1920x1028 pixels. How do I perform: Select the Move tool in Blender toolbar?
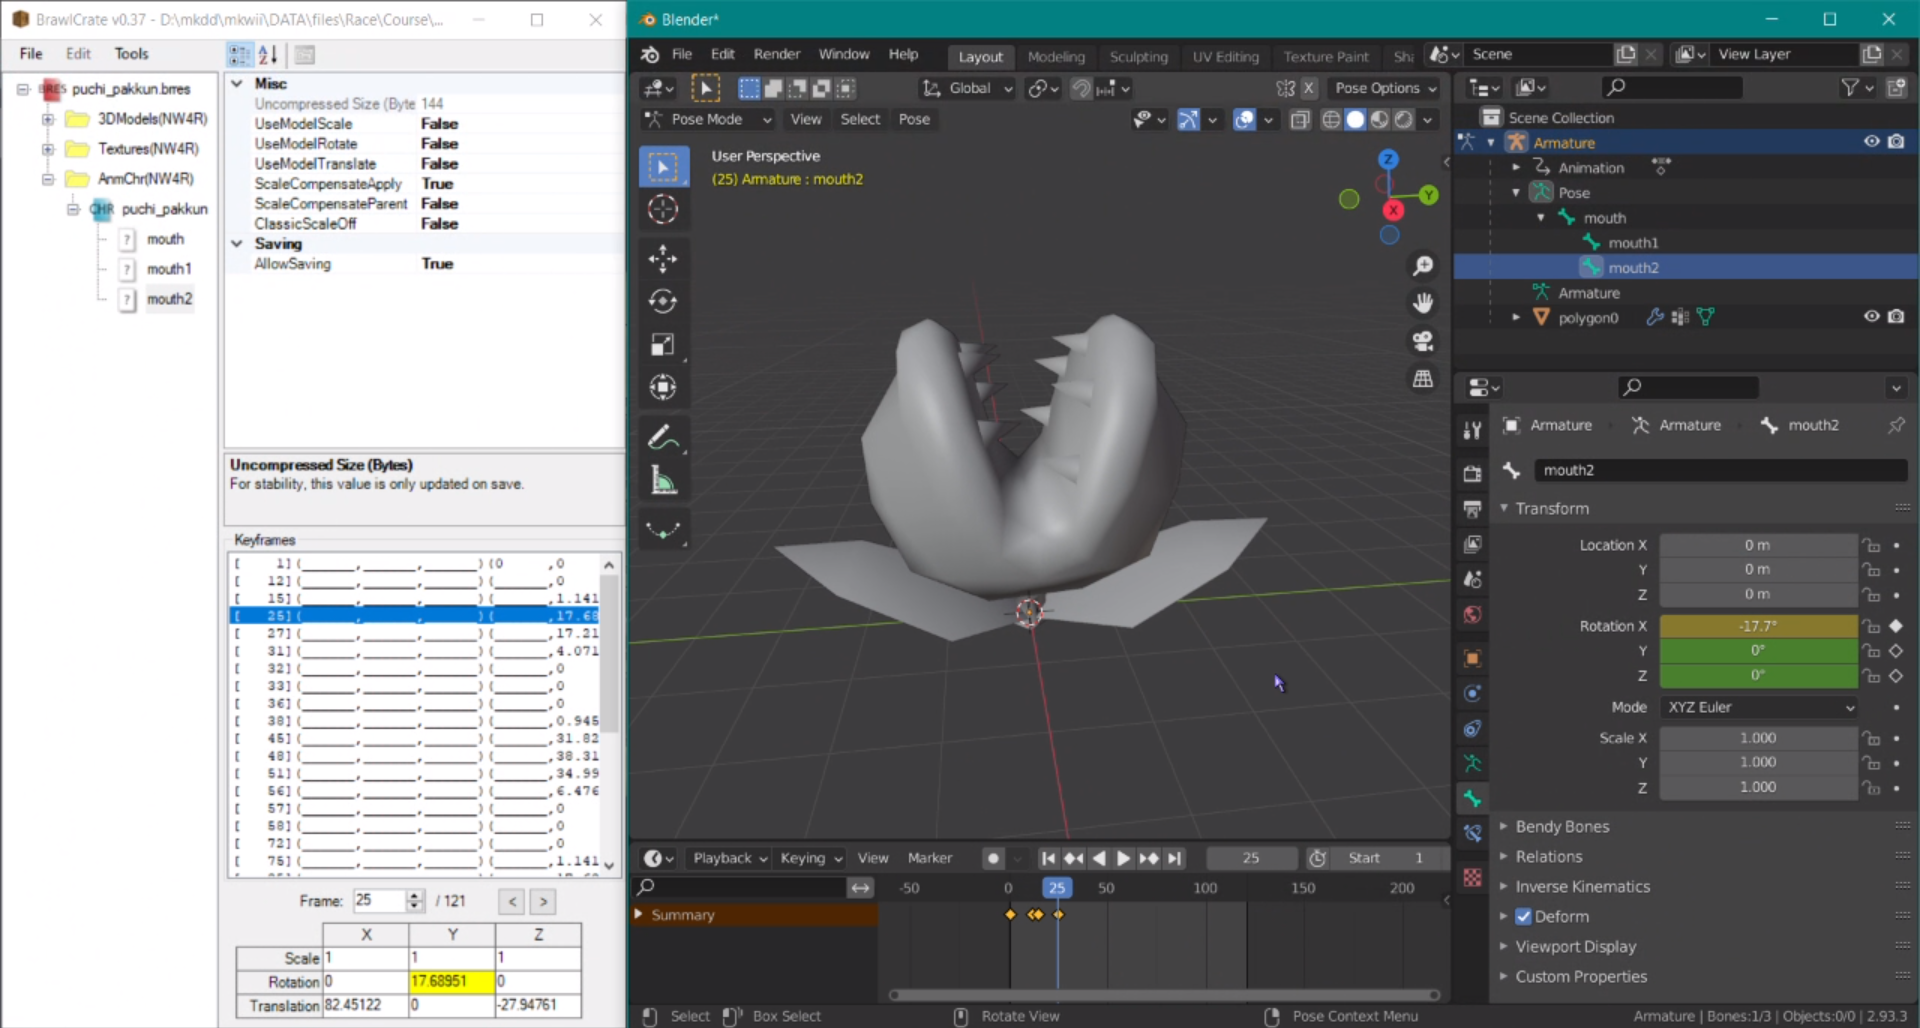(x=662, y=259)
